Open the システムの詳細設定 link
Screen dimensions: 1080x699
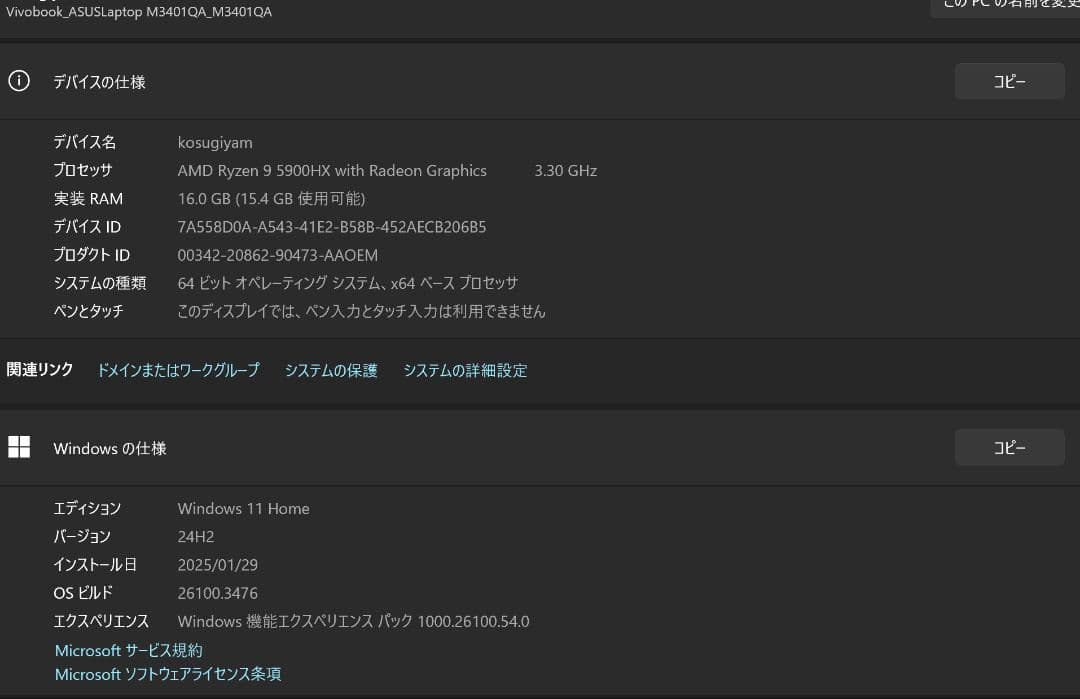click(x=465, y=370)
